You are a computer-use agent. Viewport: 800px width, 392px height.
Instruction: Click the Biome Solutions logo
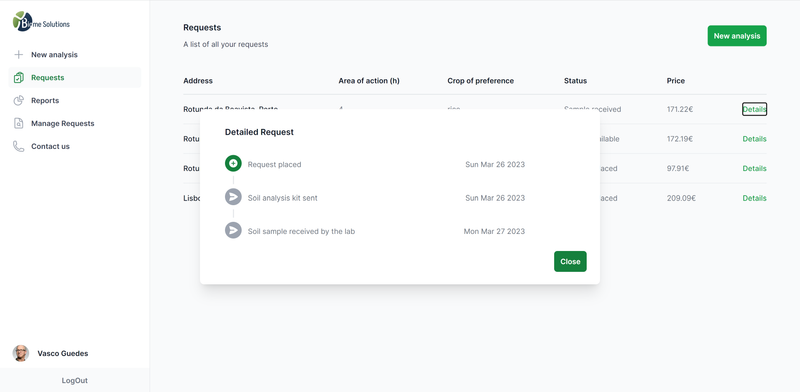pyautogui.click(x=41, y=21)
